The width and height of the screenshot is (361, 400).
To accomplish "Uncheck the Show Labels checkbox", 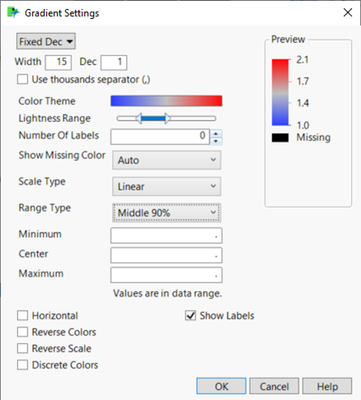I will [x=190, y=315].
